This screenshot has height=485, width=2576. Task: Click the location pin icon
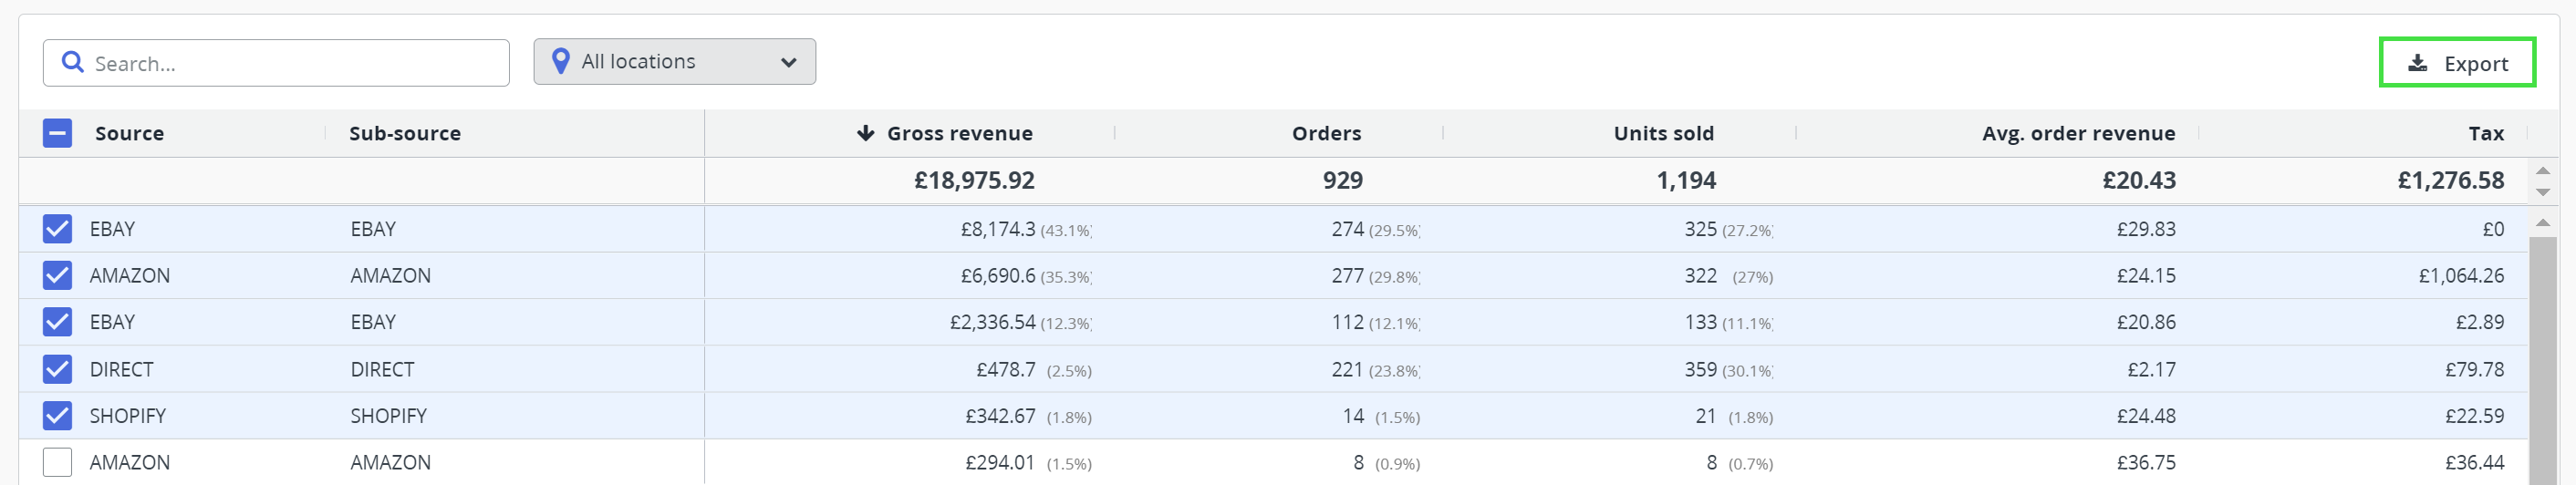click(561, 62)
